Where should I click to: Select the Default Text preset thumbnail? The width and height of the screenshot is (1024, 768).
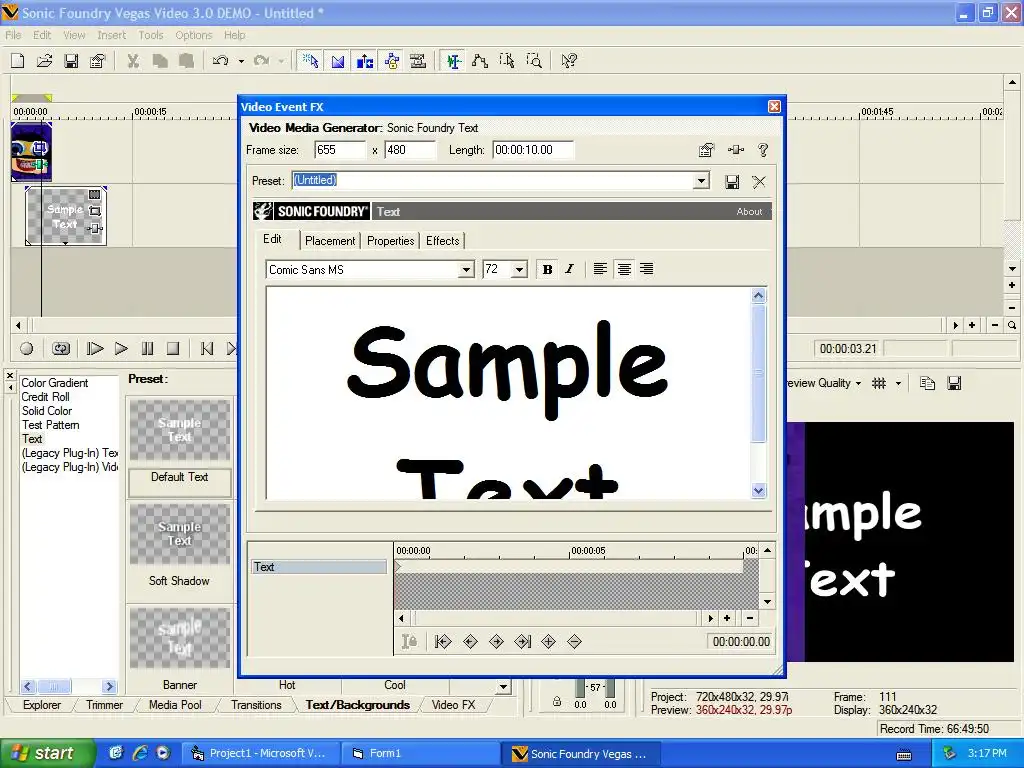180,430
